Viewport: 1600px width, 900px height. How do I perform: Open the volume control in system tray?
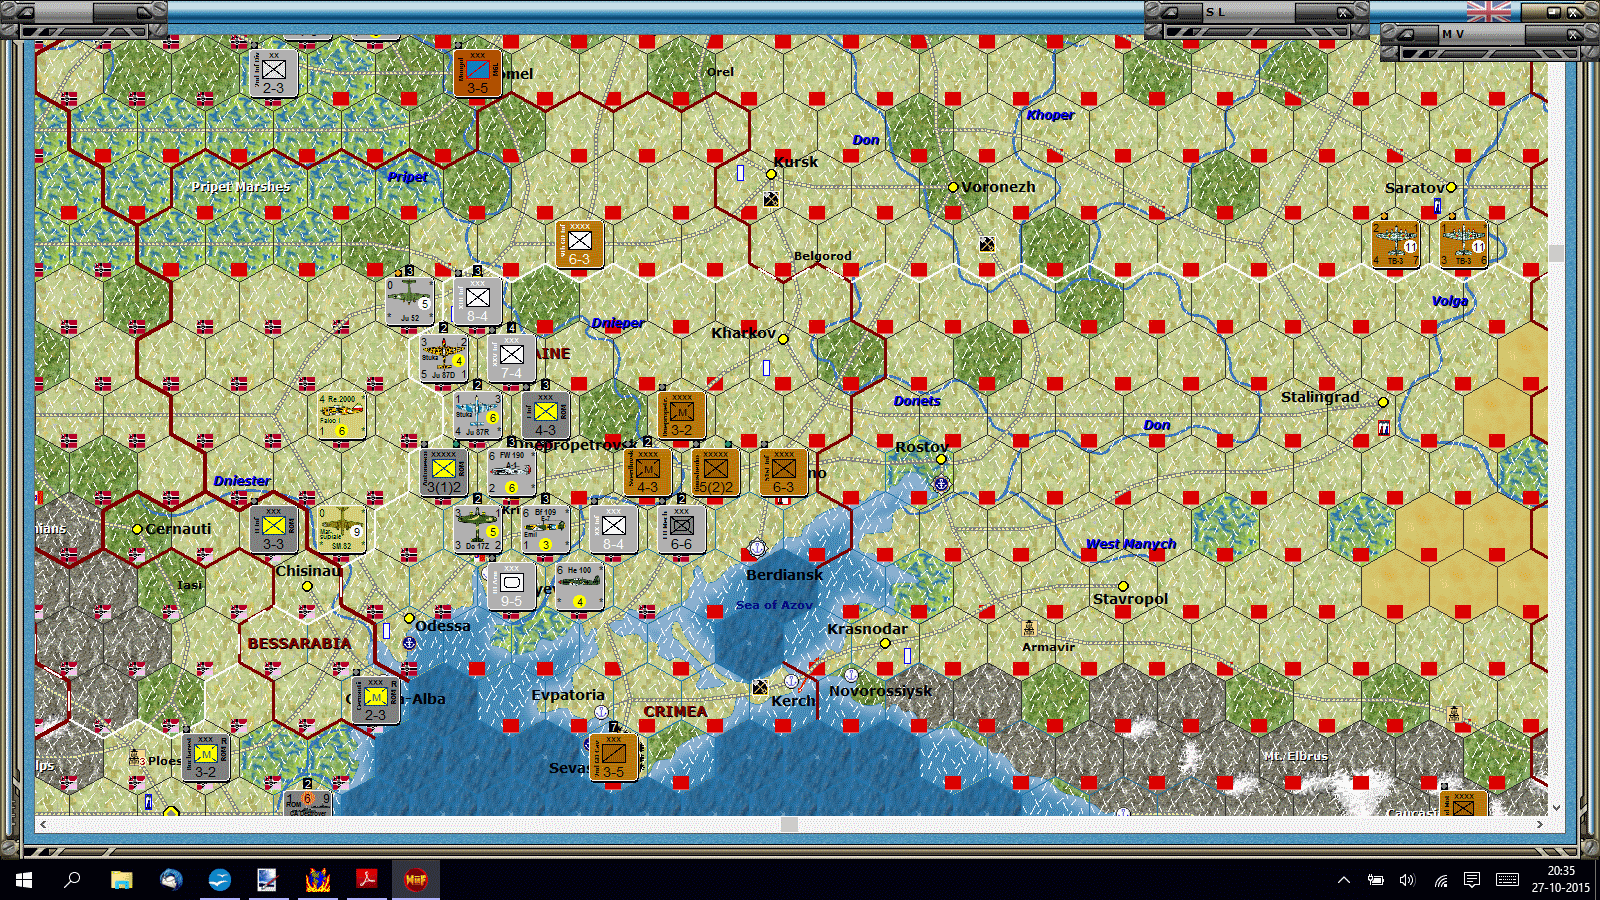point(1407,880)
